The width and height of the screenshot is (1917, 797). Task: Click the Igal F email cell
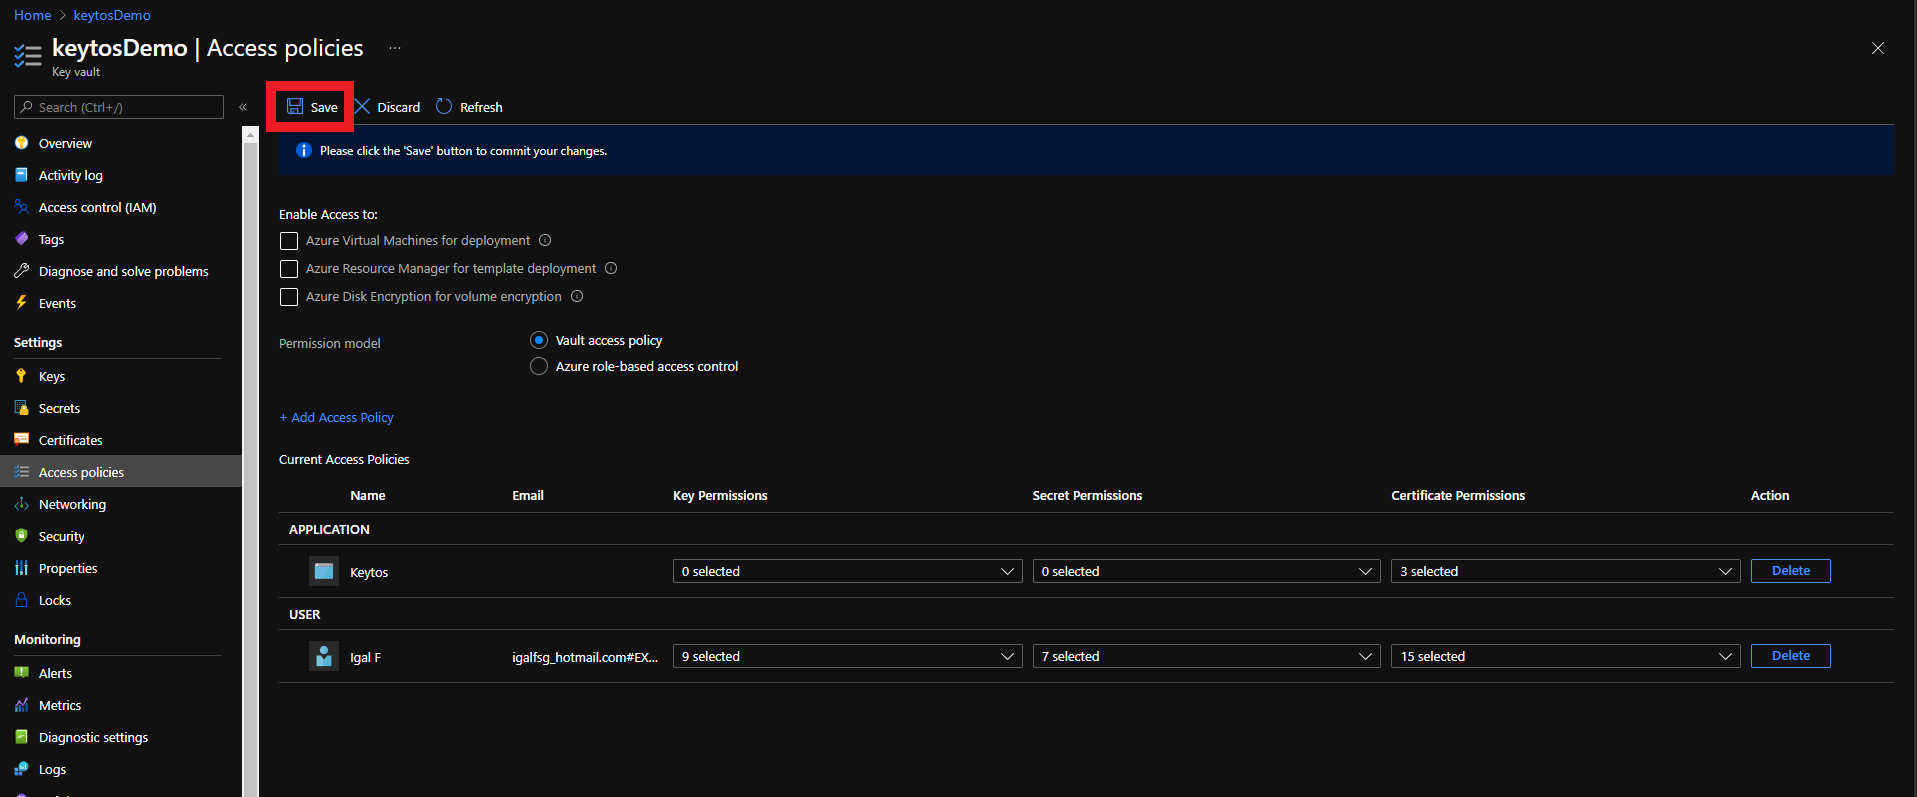pyautogui.click(x=585, y=657)
